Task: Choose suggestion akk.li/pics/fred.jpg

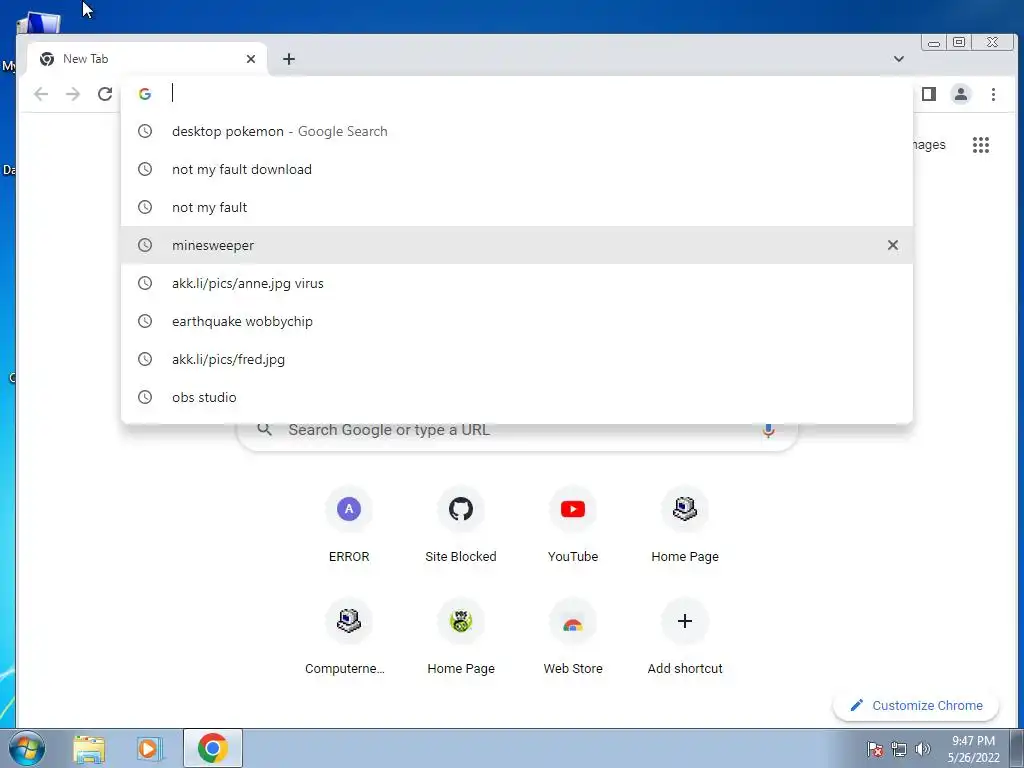Action: click(x=517, y=359)
